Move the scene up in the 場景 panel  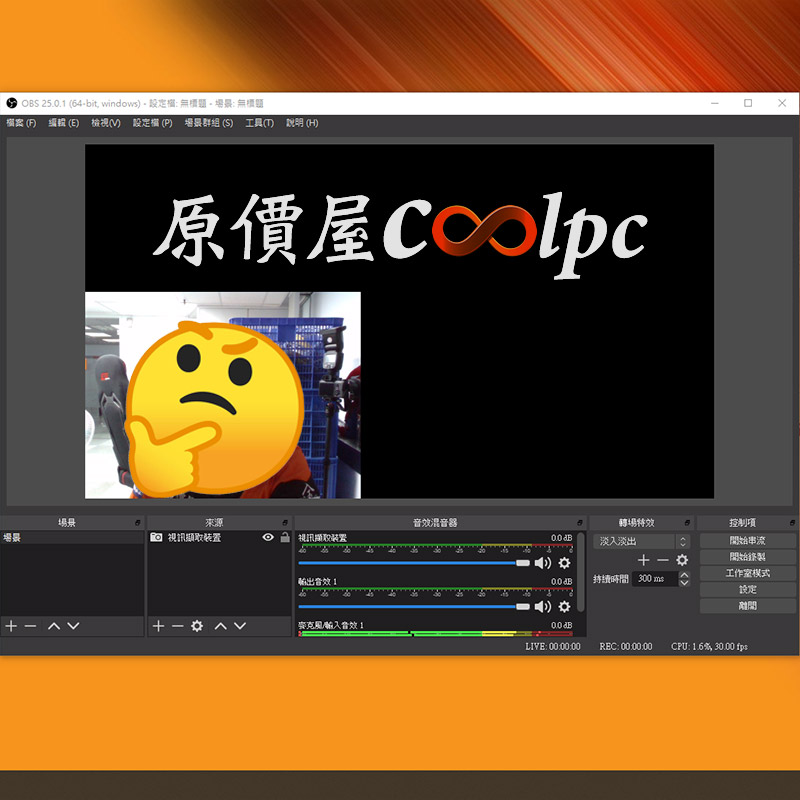(x=54, y=626)
